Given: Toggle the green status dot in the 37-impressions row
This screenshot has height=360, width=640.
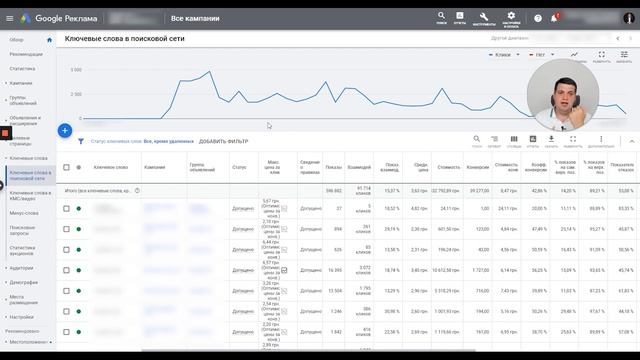Looking at the screenshot, I should click(79, 209).
